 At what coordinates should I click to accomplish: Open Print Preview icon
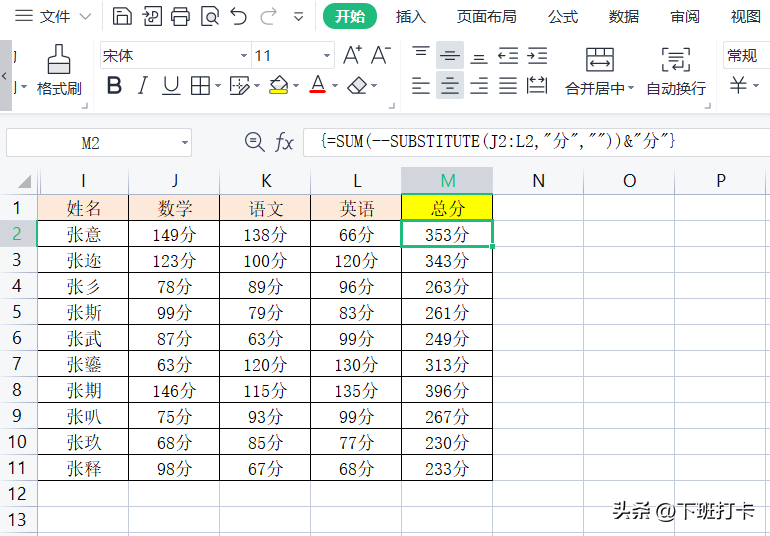(x=210, y=16)
